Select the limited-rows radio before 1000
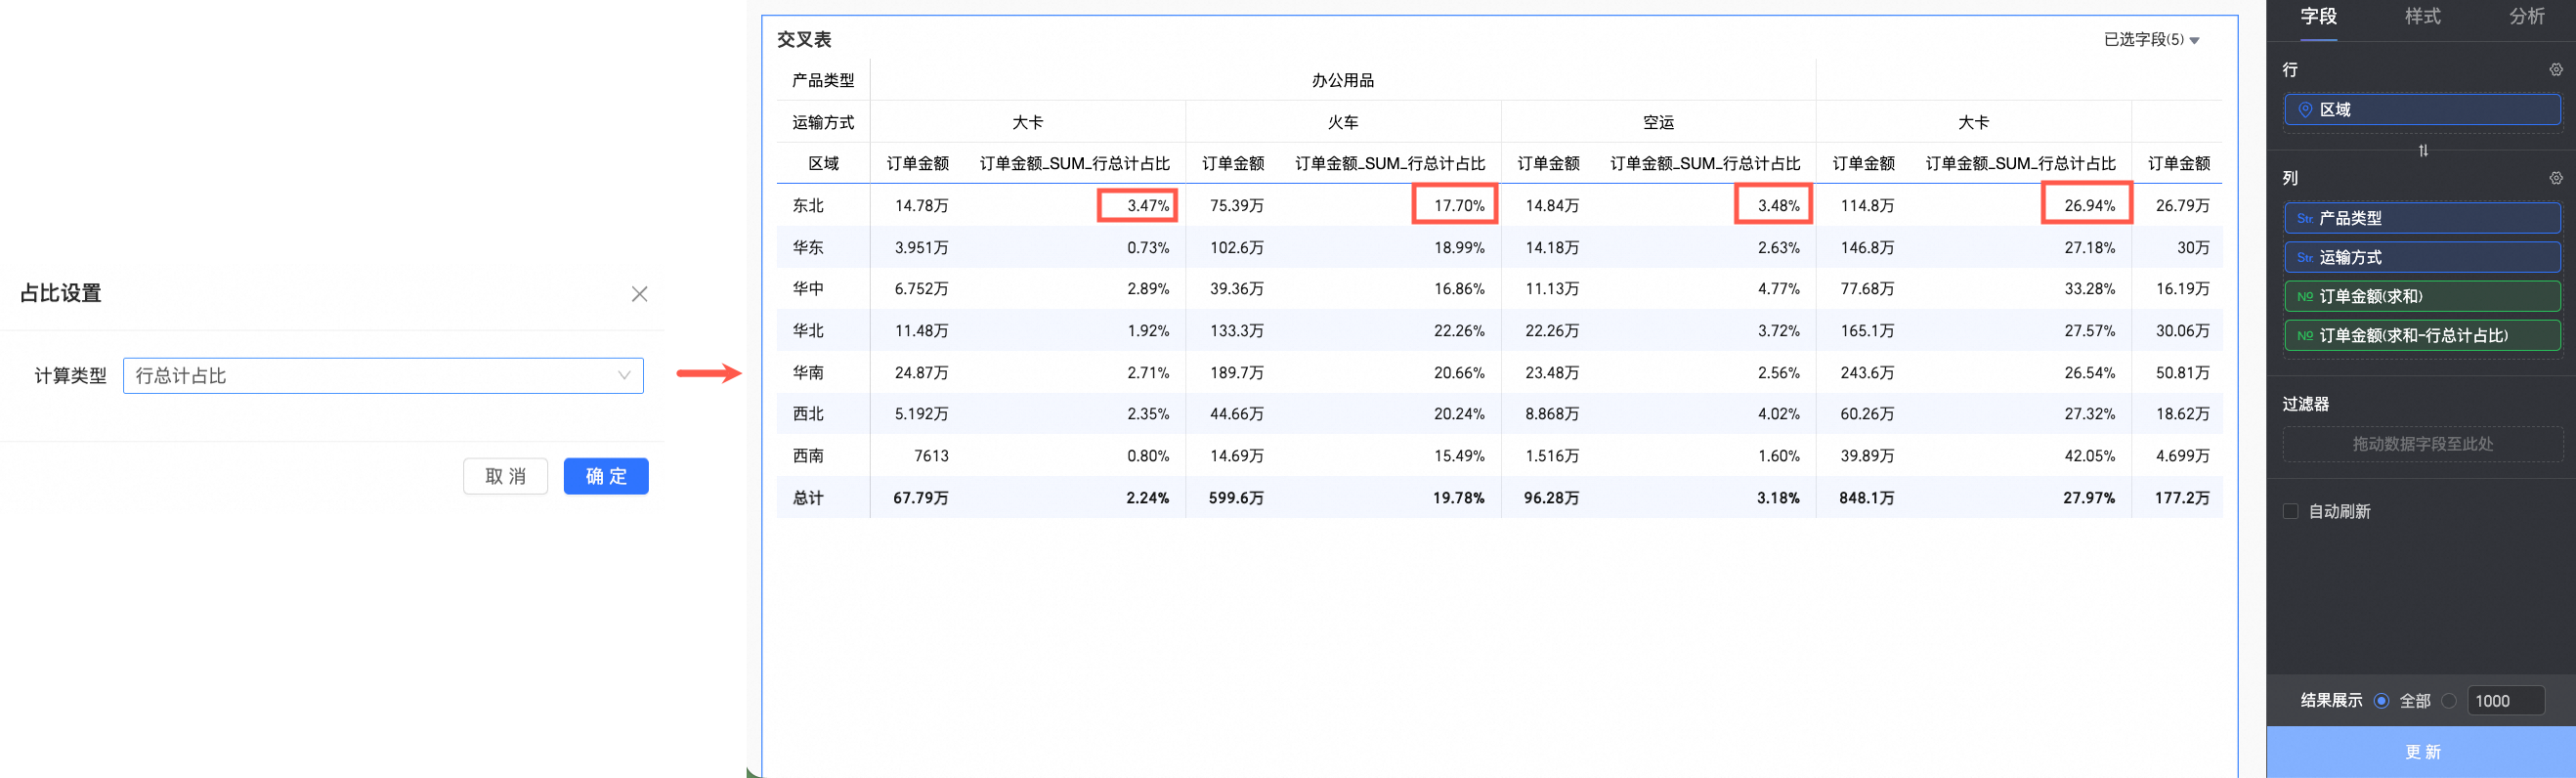Viewport: 2576px width, 778px height. tap(2448, 701)
